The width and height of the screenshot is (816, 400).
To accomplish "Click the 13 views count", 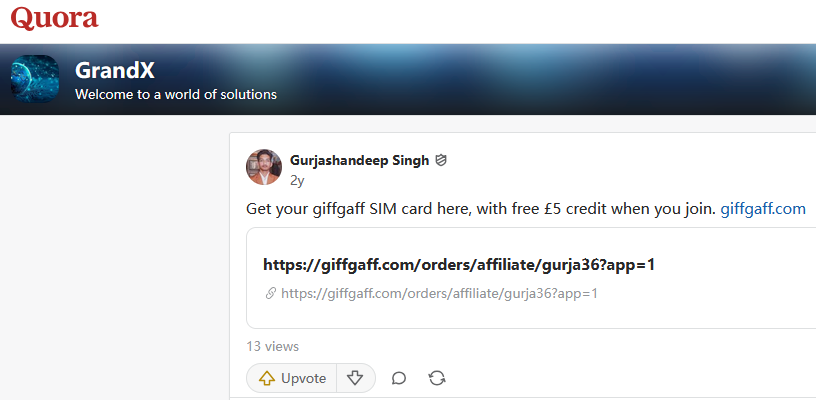I will tap(273, 346).
